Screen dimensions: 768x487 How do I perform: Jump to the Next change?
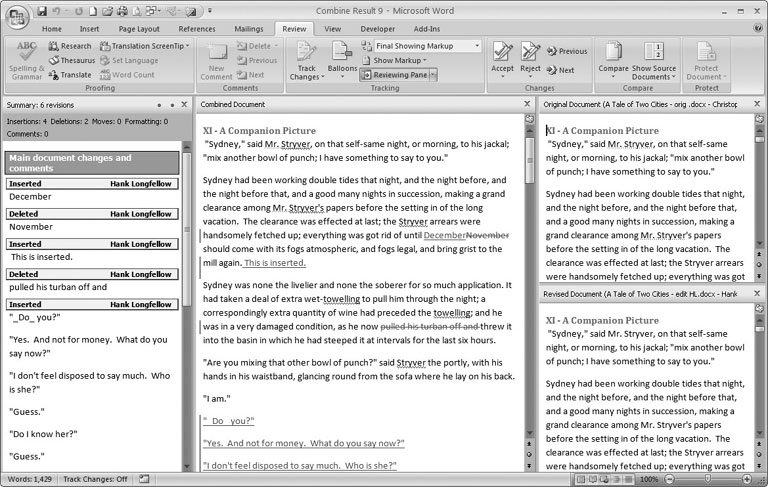click(x=560, y=70)
